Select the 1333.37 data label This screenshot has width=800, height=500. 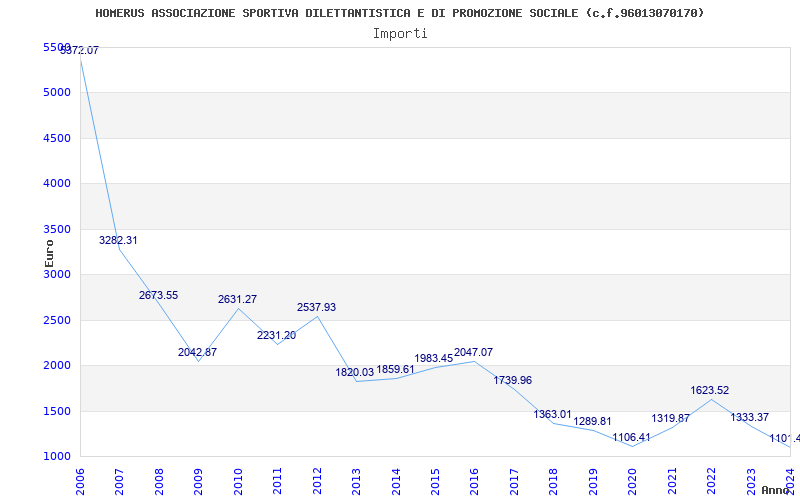749,417
